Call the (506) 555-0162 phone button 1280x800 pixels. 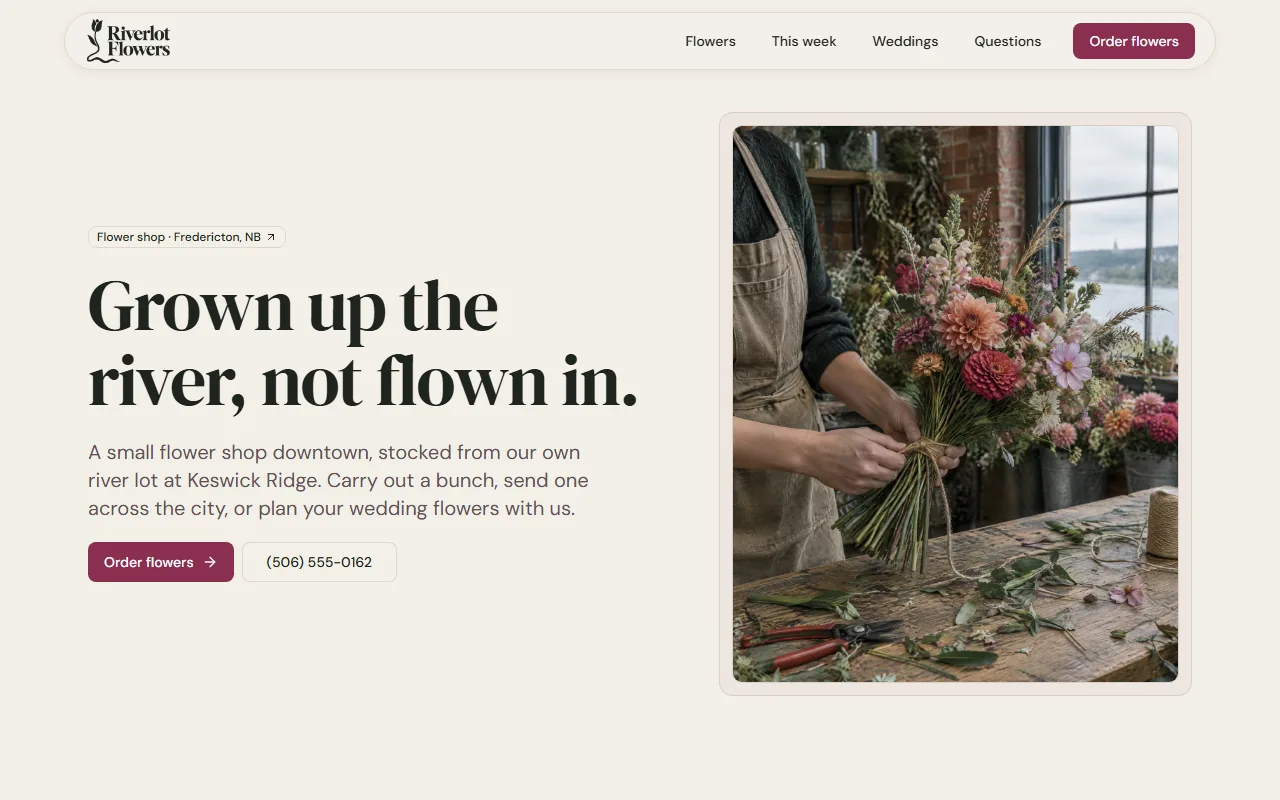pyautogui.click(x=319, y=562)
